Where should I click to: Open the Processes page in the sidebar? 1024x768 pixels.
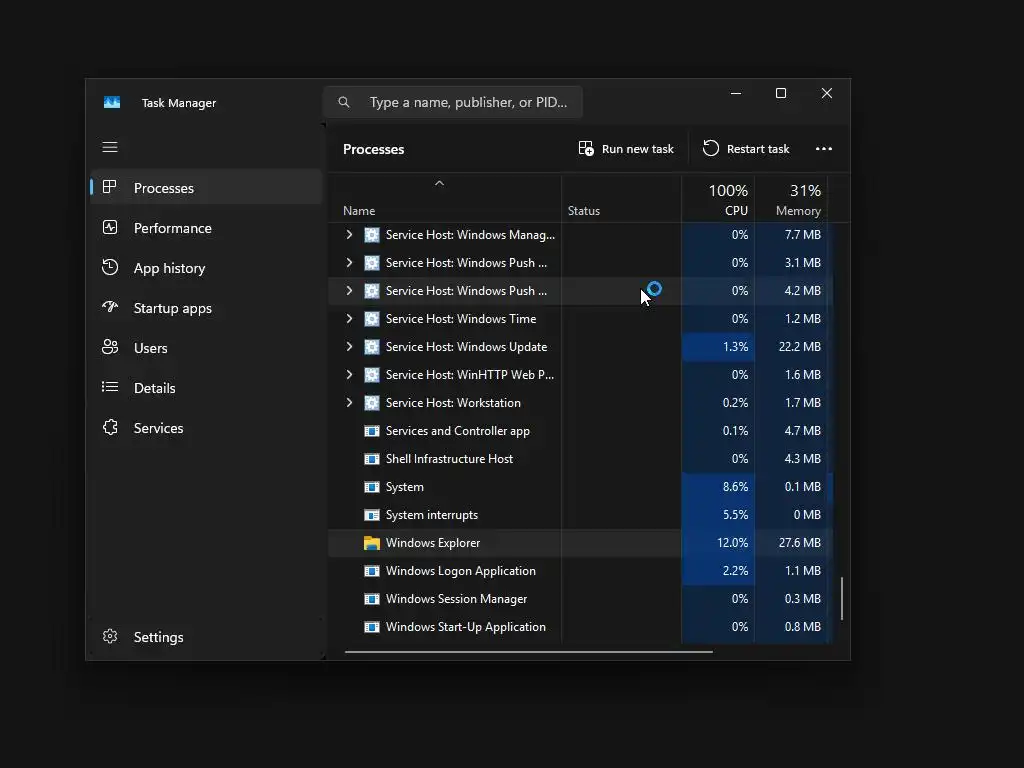click(x=206, y=187)
